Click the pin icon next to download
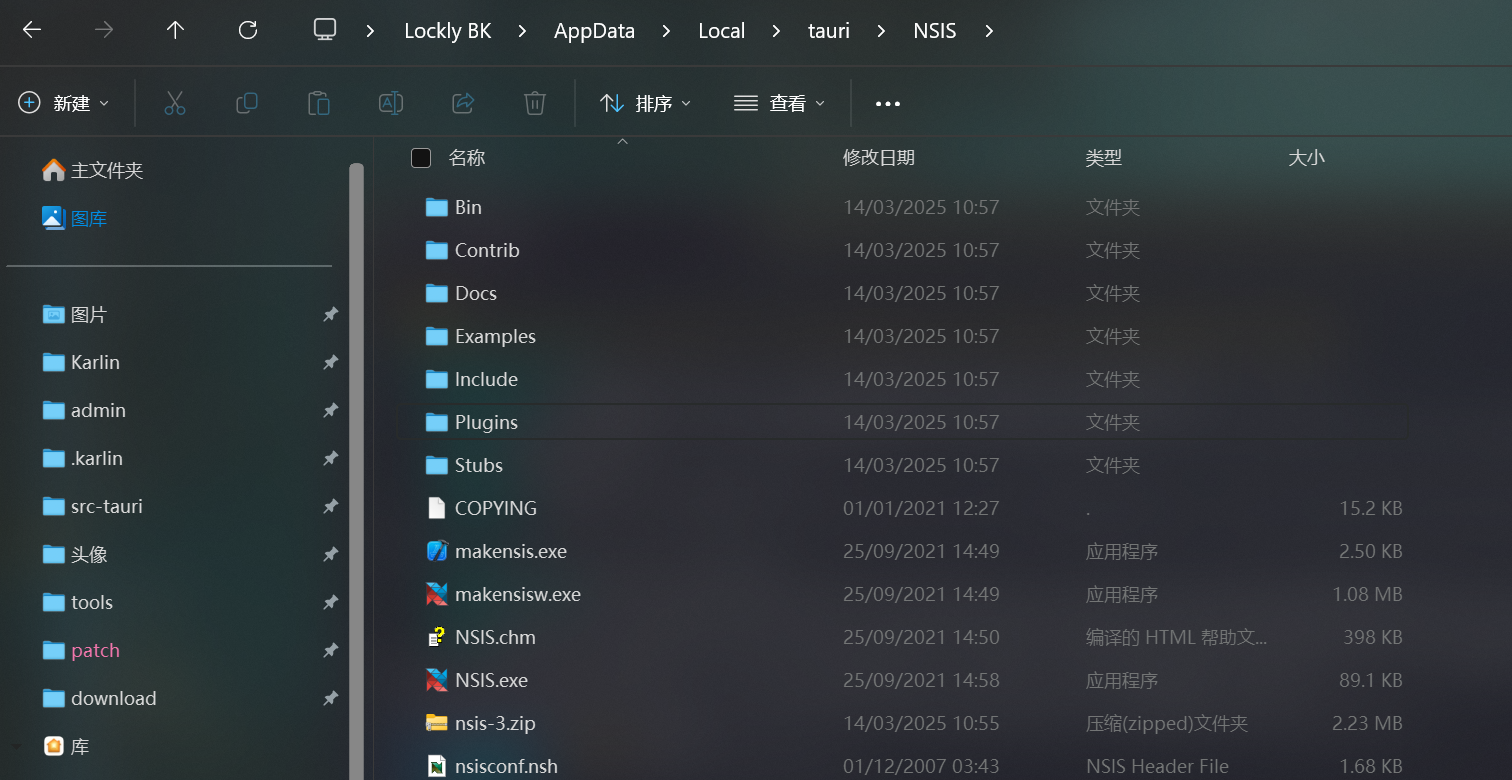1512x780 pixels. pyautogui.click(x=330, y=699)
